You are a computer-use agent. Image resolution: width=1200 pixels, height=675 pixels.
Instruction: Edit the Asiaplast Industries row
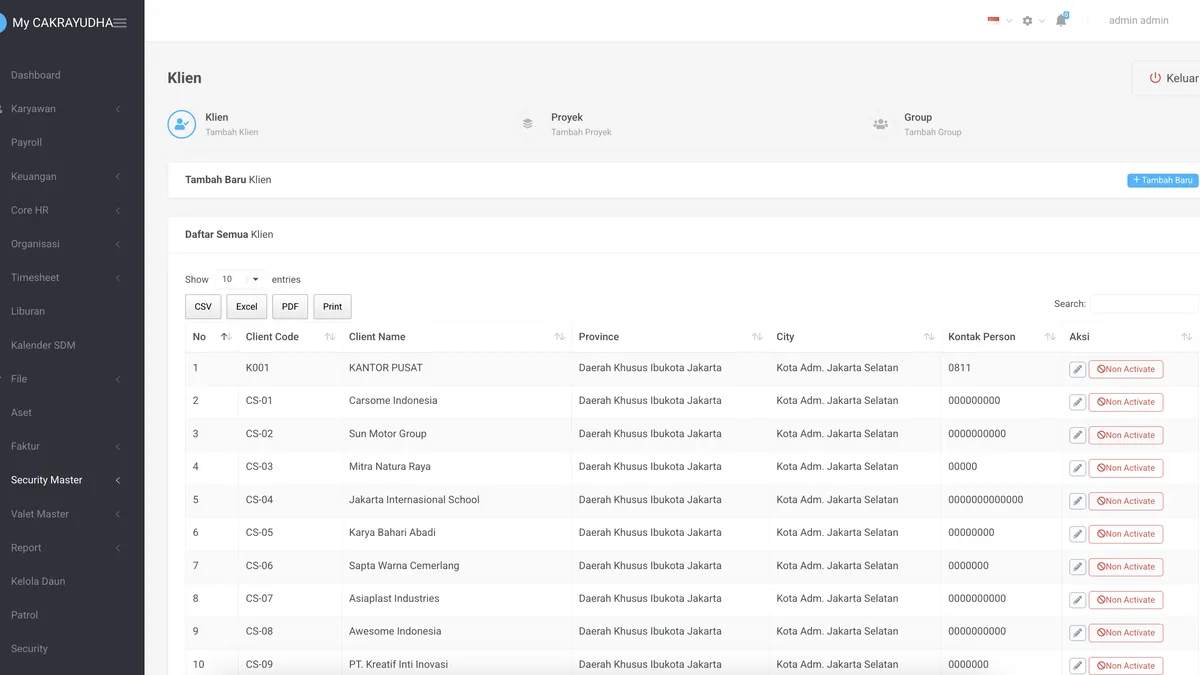pos(1077,600)
